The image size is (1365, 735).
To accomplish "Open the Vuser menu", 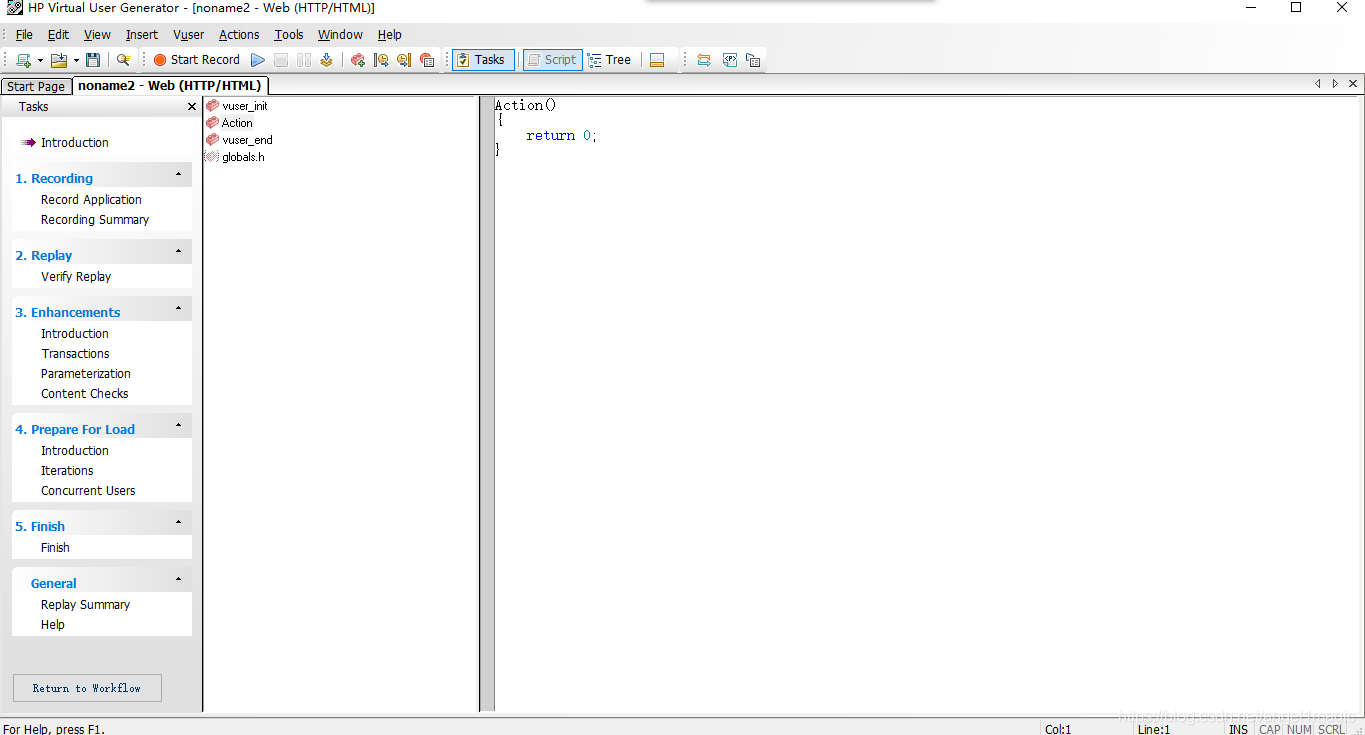I will tap(189, 35).
